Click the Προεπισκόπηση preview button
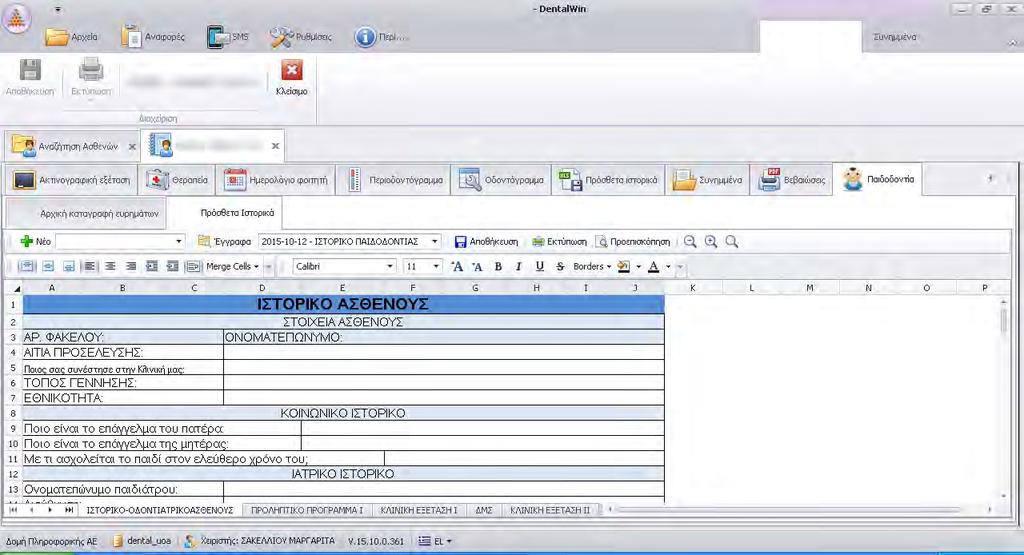This screenshot has width=1024, height=555. 633,242
